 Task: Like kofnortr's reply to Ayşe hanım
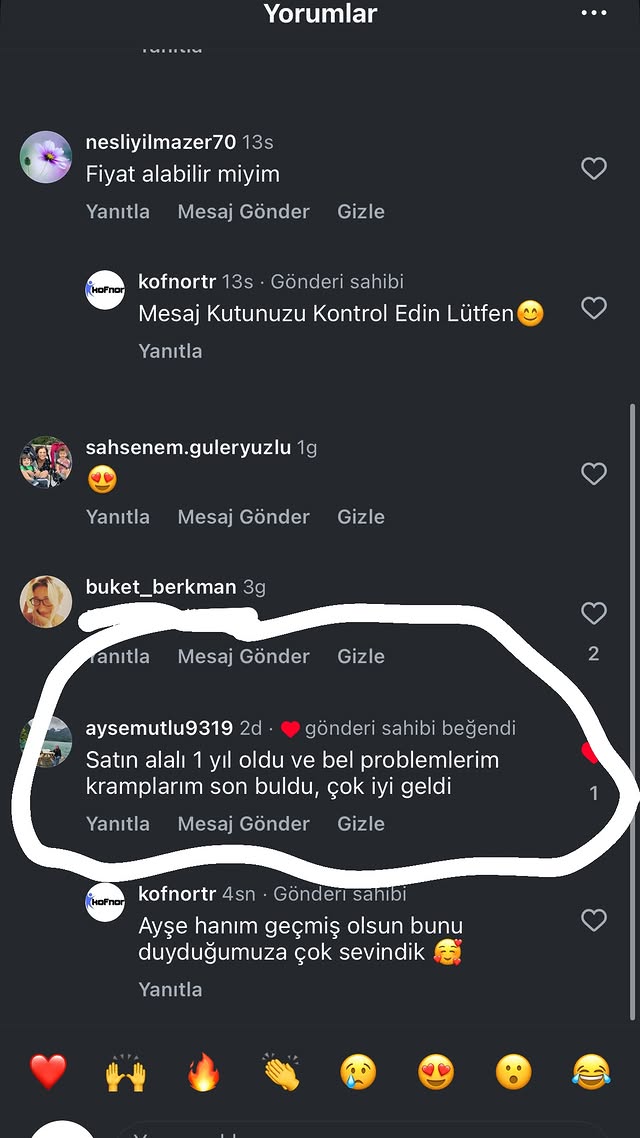click(x=594, y=920)
